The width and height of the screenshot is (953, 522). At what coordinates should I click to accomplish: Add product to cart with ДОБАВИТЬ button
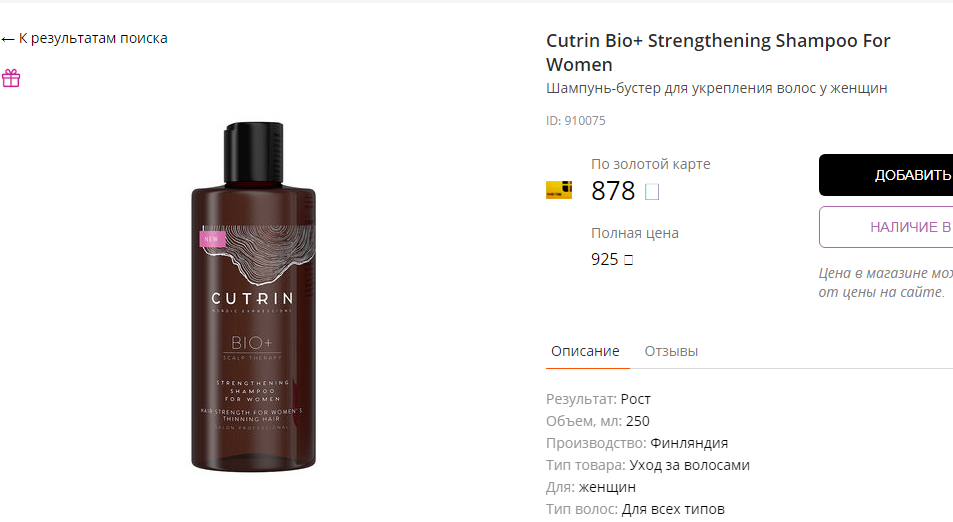pyautogui.click(x=886, y=175)
